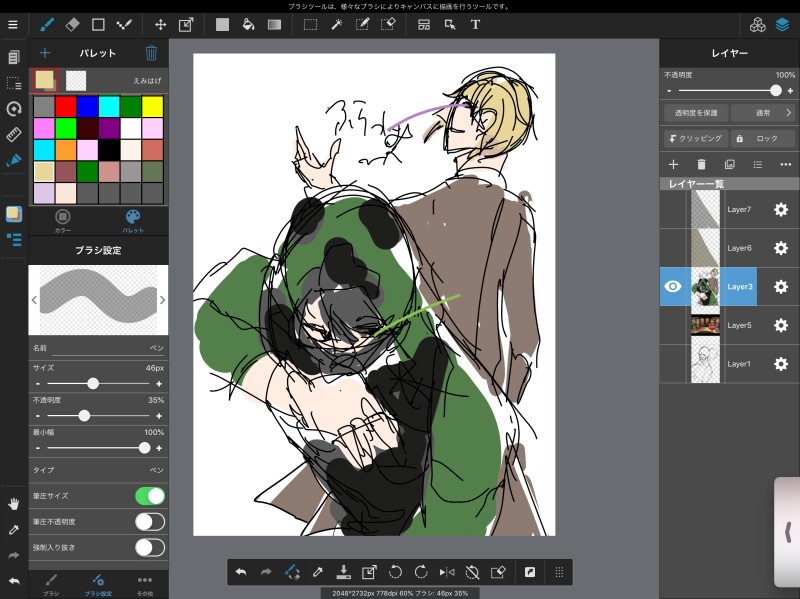Viewport: 800px width, 599px height.
Task: Decrease brush opacity with minus
Action: click(38, 416)
